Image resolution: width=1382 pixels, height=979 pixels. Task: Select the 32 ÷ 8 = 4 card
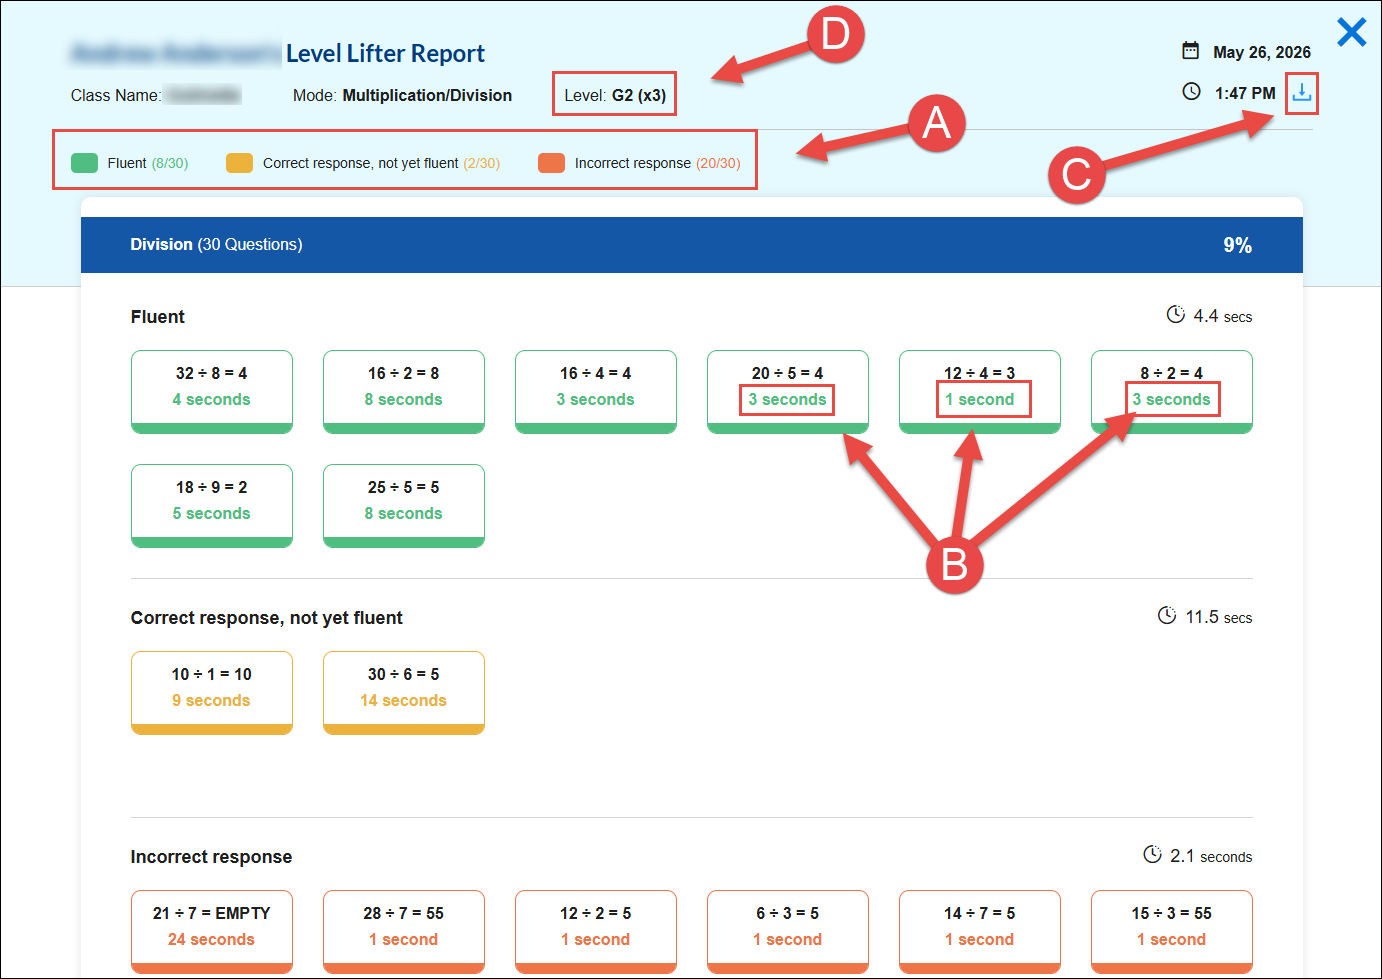(212, 392)
